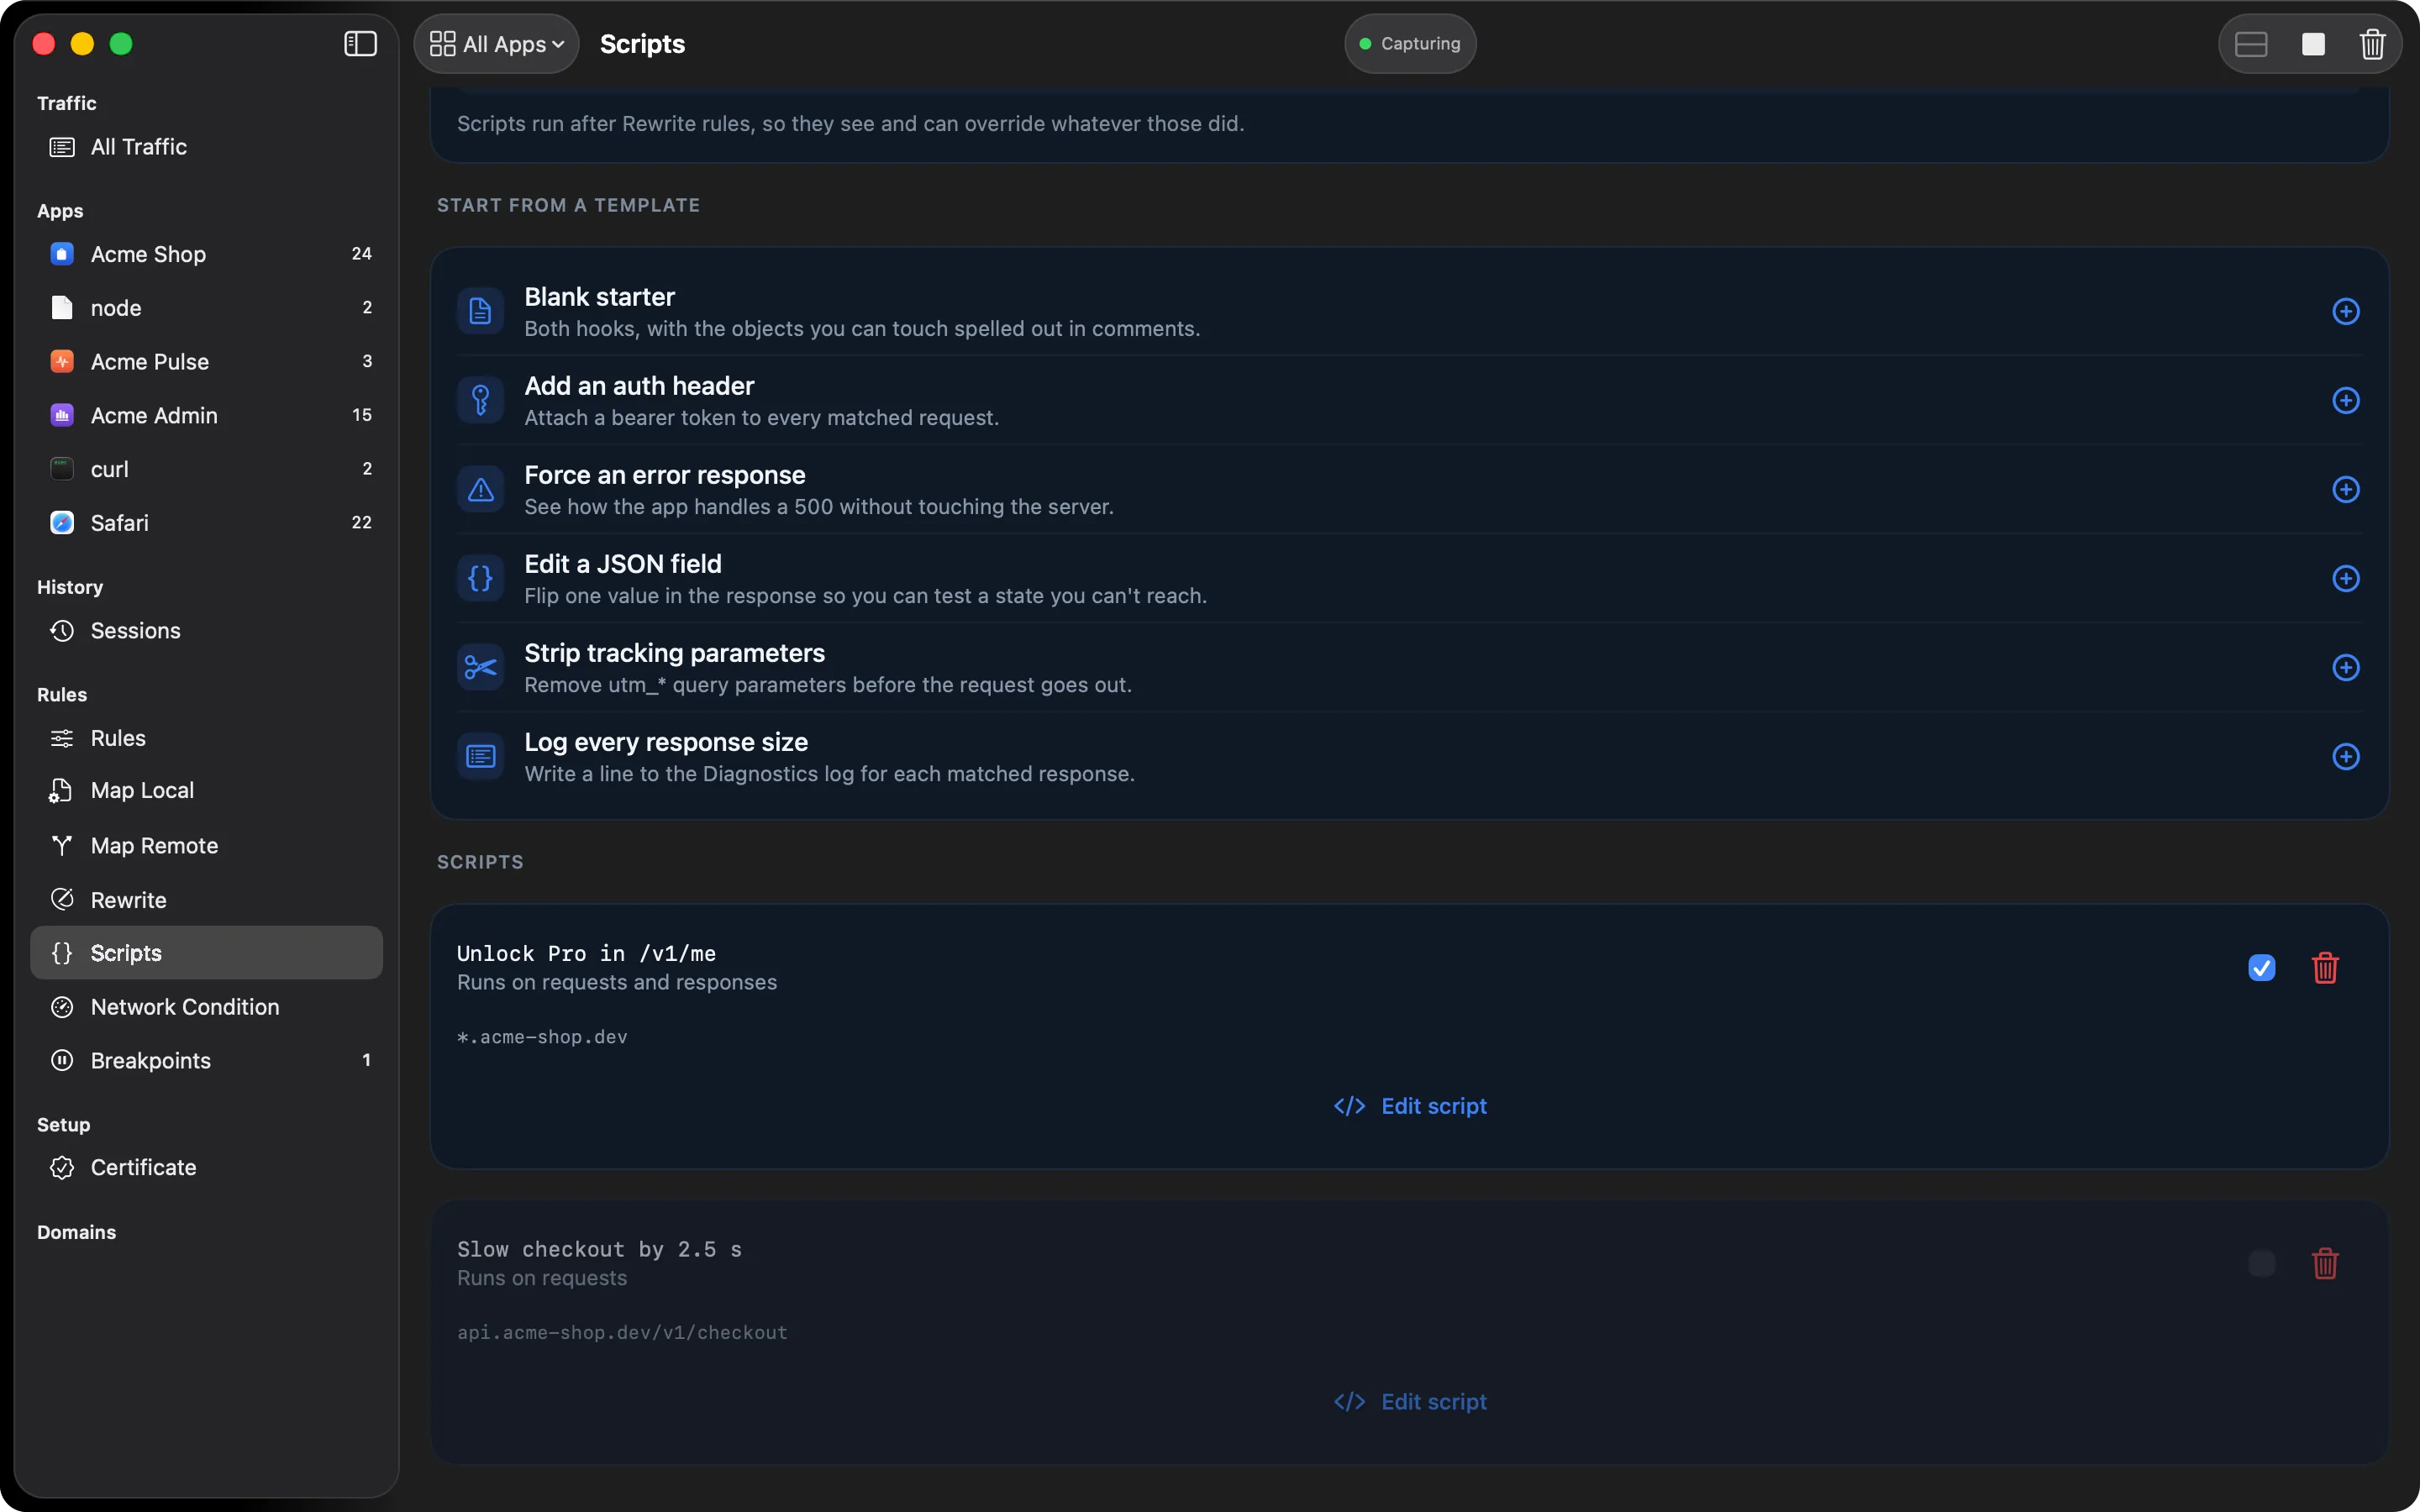The height and width of the screenshot is (1512, 2420).
Task: Select Acme Admin app
Action: (x=207, y=415)
